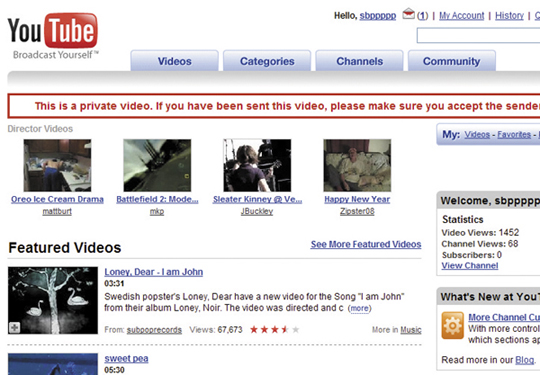Click the plus icon on Loney, Dear thumbnail

click(x=14, y=327)
